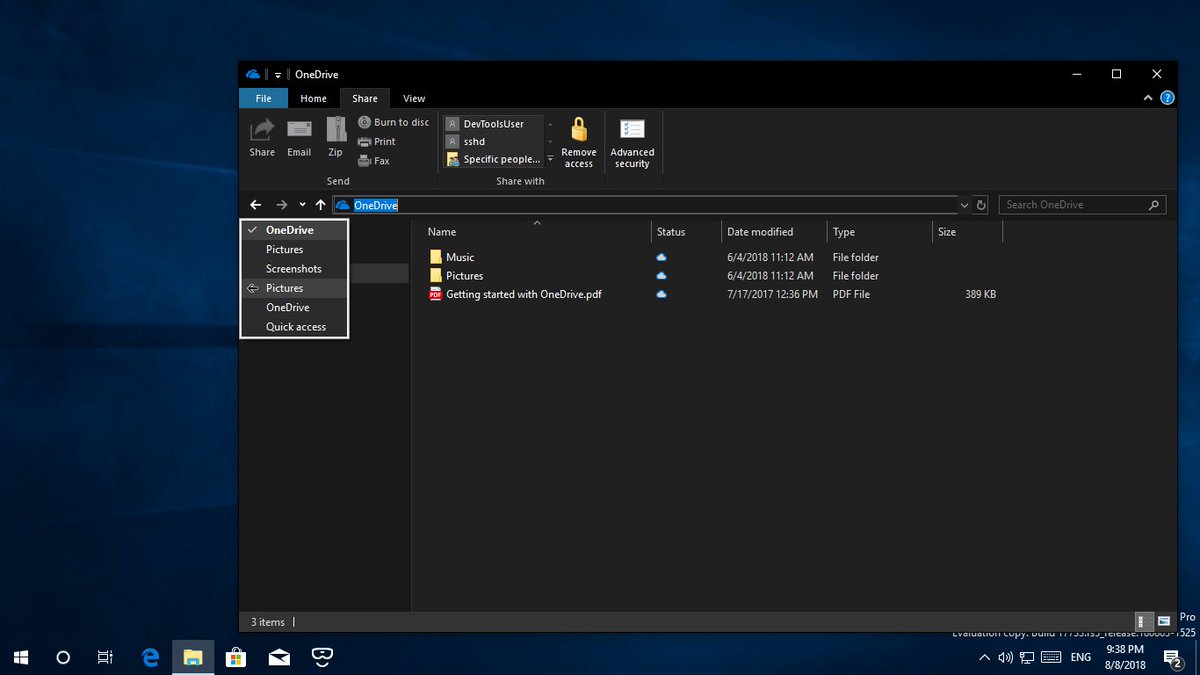The image size is (1200, 675).
Task: Expand address bar history dropdown
Action: [x=964, y=205]
